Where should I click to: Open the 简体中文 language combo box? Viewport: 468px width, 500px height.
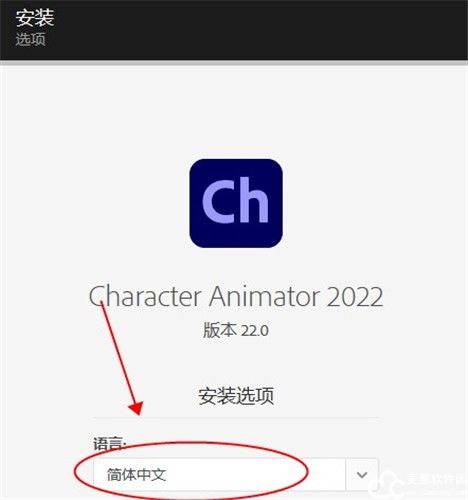(236, 475)
